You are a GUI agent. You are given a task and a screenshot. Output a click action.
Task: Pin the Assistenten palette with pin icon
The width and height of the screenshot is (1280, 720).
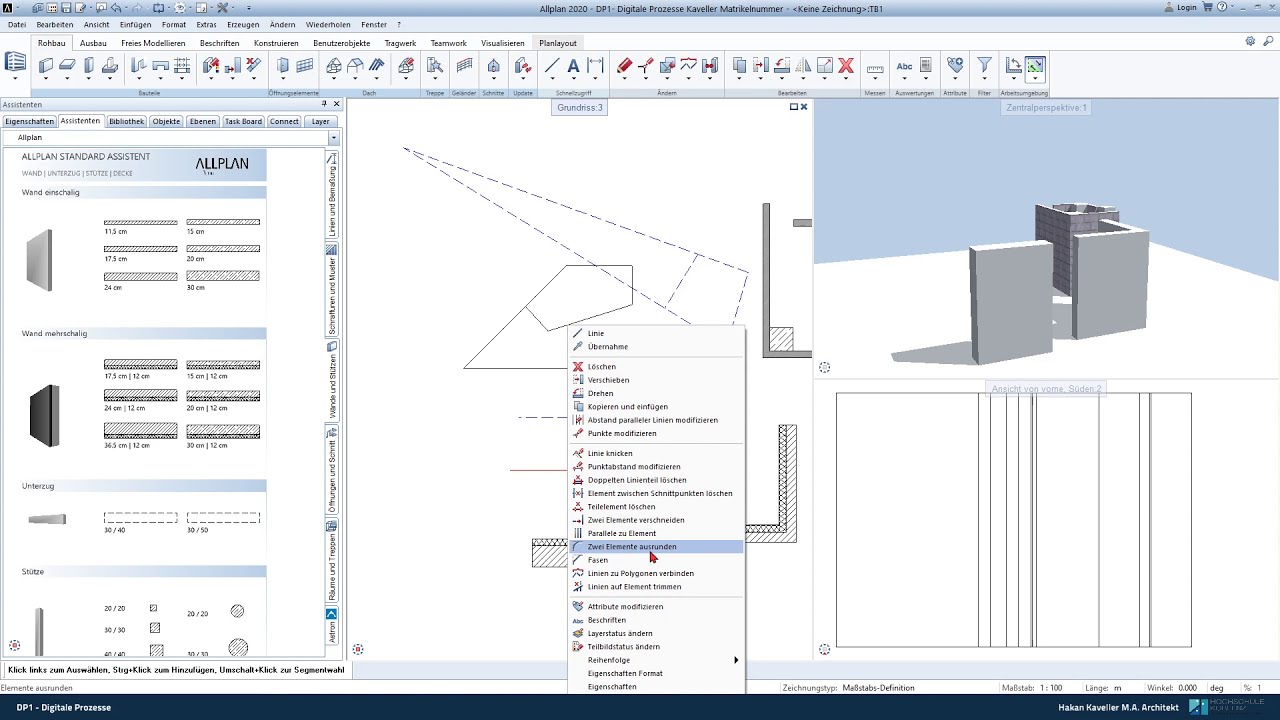(x=324, y=104)
